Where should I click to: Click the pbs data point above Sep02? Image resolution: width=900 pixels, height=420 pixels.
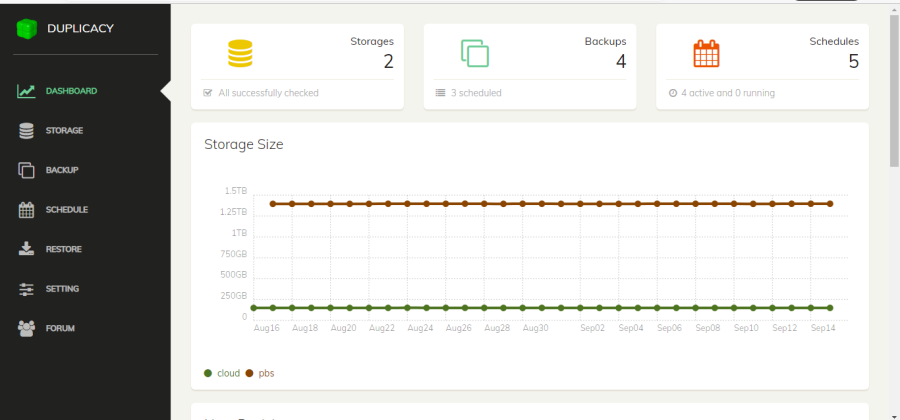pyautogui.click(x=599, y=203)
